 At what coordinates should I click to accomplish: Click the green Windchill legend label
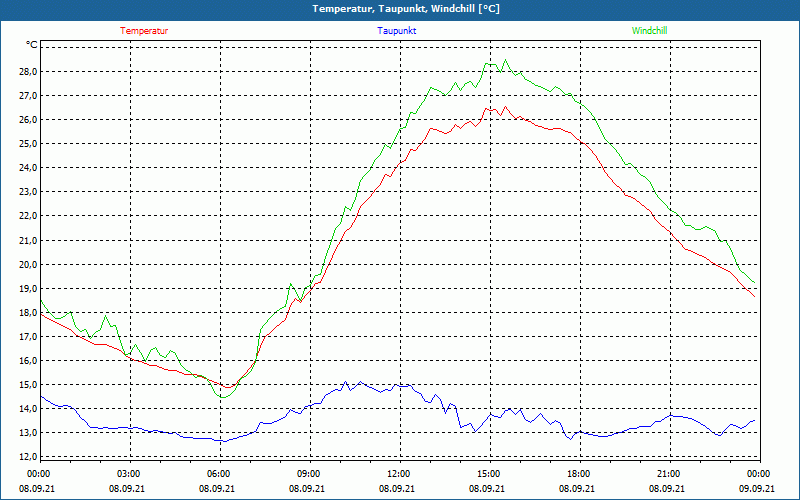[x=650, y=31]
